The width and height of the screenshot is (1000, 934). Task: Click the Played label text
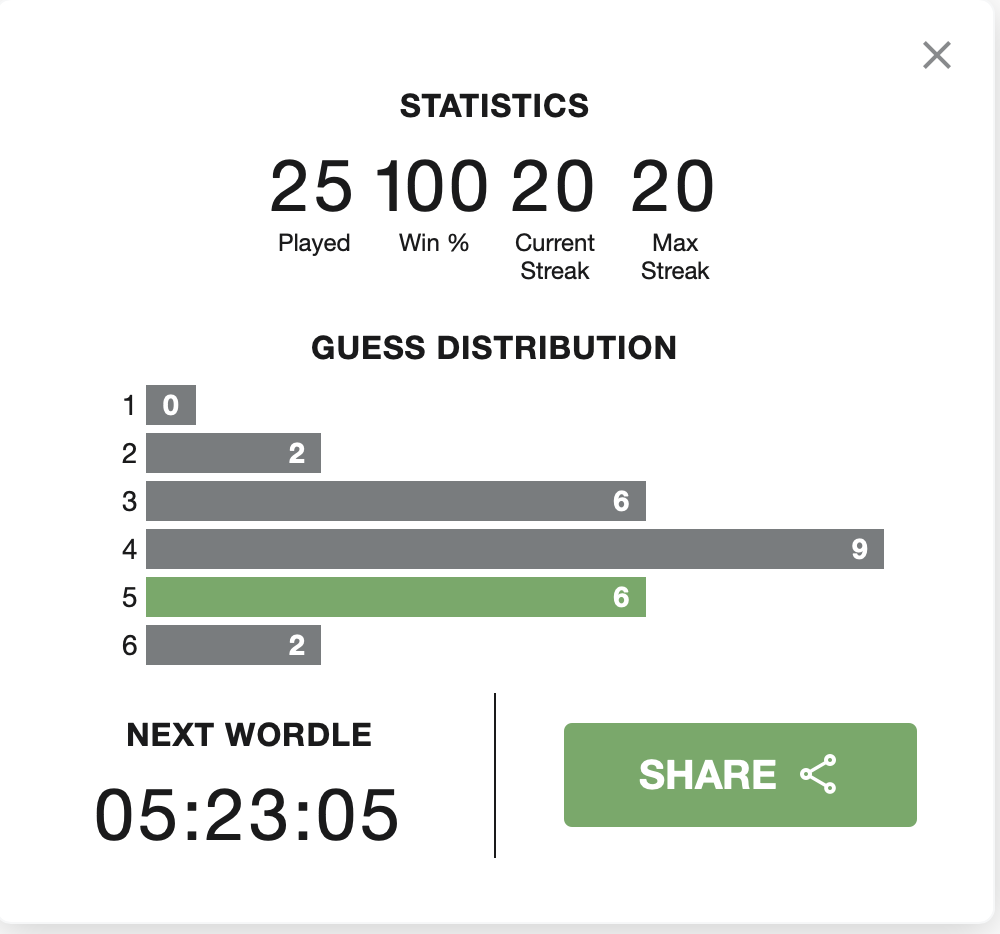coord(314,244)
